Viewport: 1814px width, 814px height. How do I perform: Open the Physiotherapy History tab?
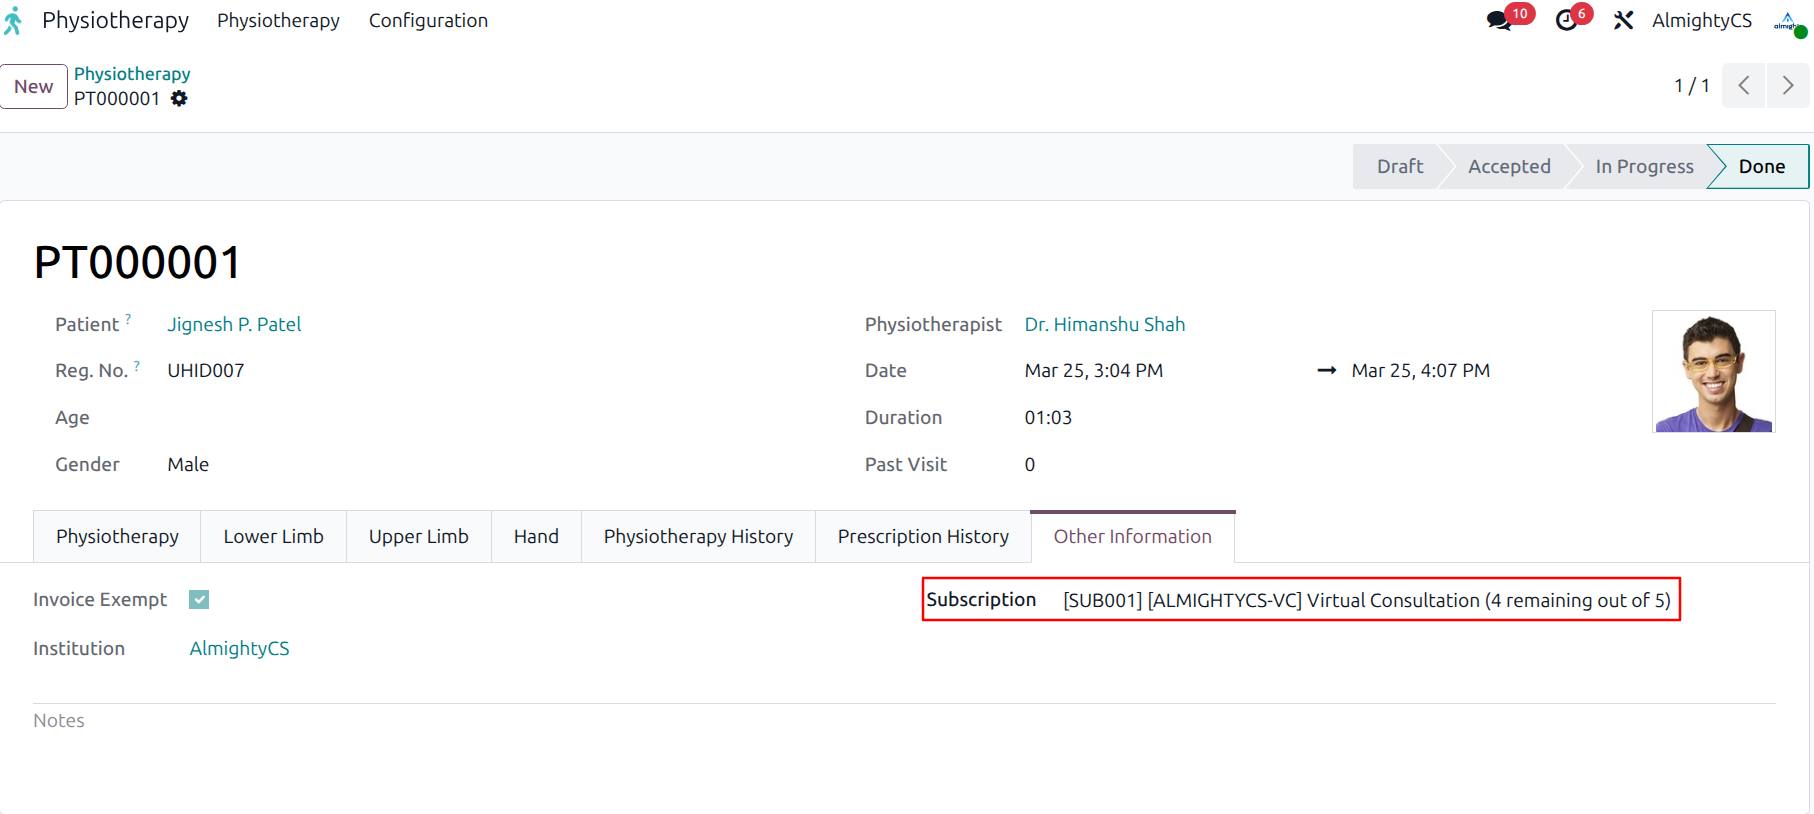click(x=698, y=537)
